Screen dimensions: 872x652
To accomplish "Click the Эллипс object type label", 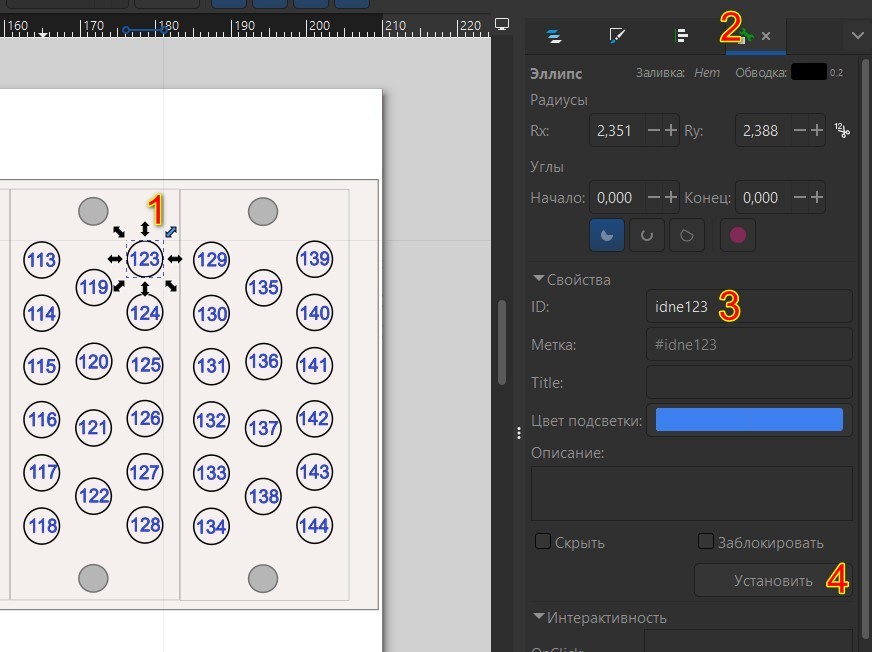I will pos(556,73).
